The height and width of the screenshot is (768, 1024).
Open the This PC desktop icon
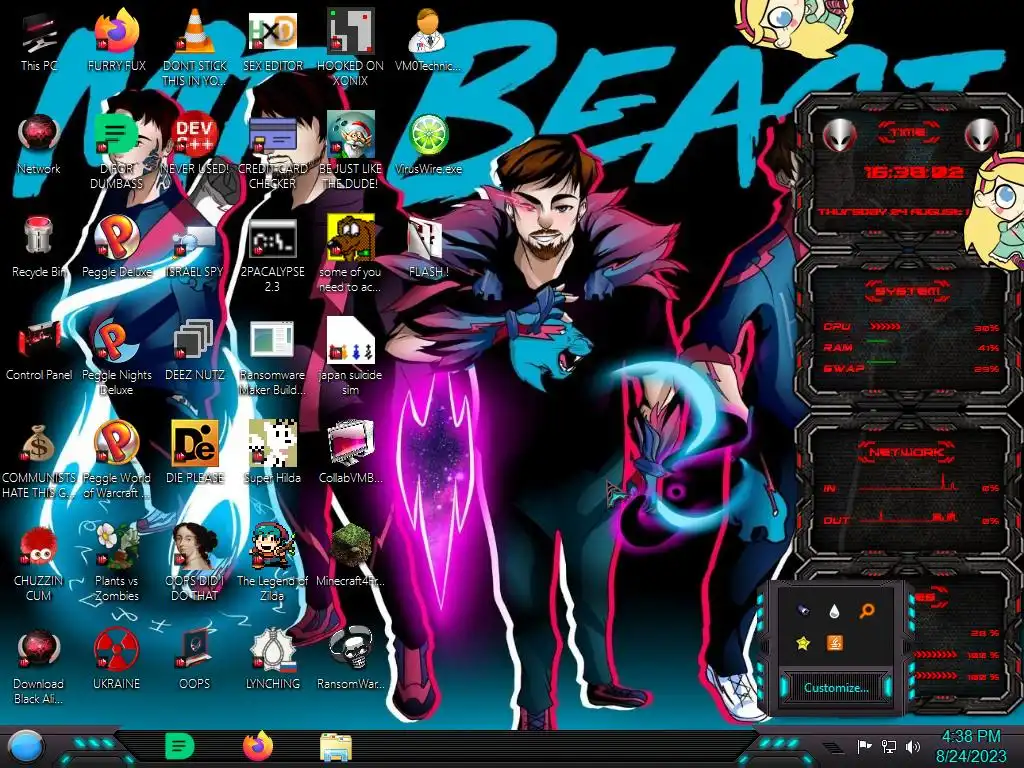pos(39,34)
